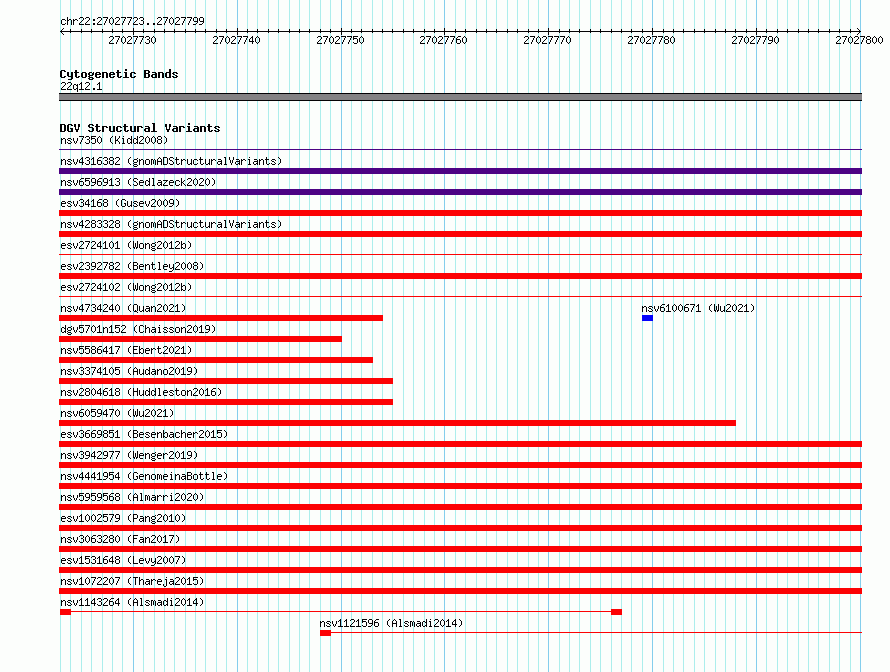
Task: Open esv3669851 (Besenbacher2015) label
Action: point(144,434)
